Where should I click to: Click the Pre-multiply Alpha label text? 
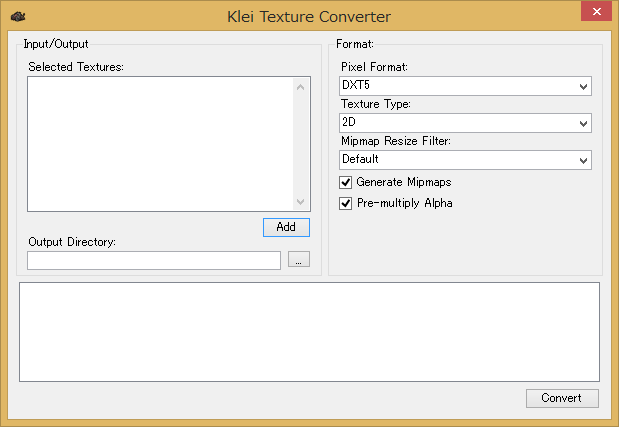tap(405, 203)
